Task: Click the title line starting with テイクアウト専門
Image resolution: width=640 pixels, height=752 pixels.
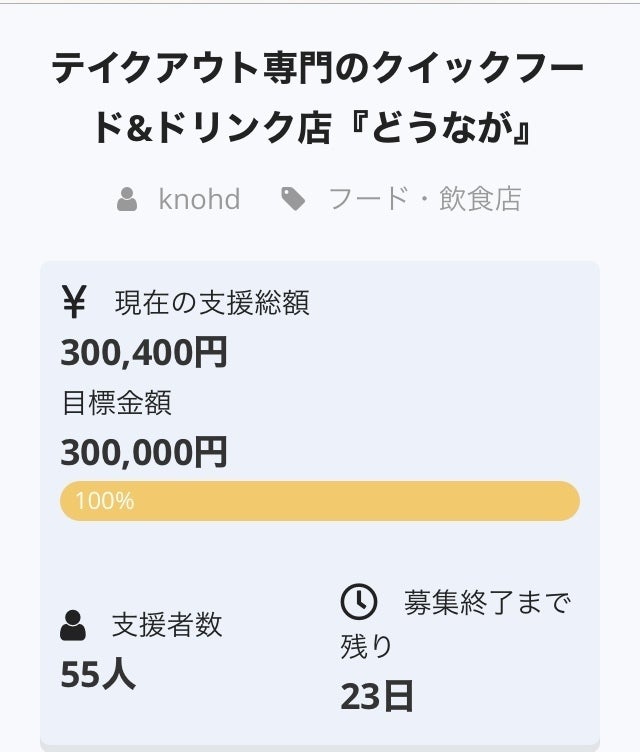Action: [x=319, y=70]
